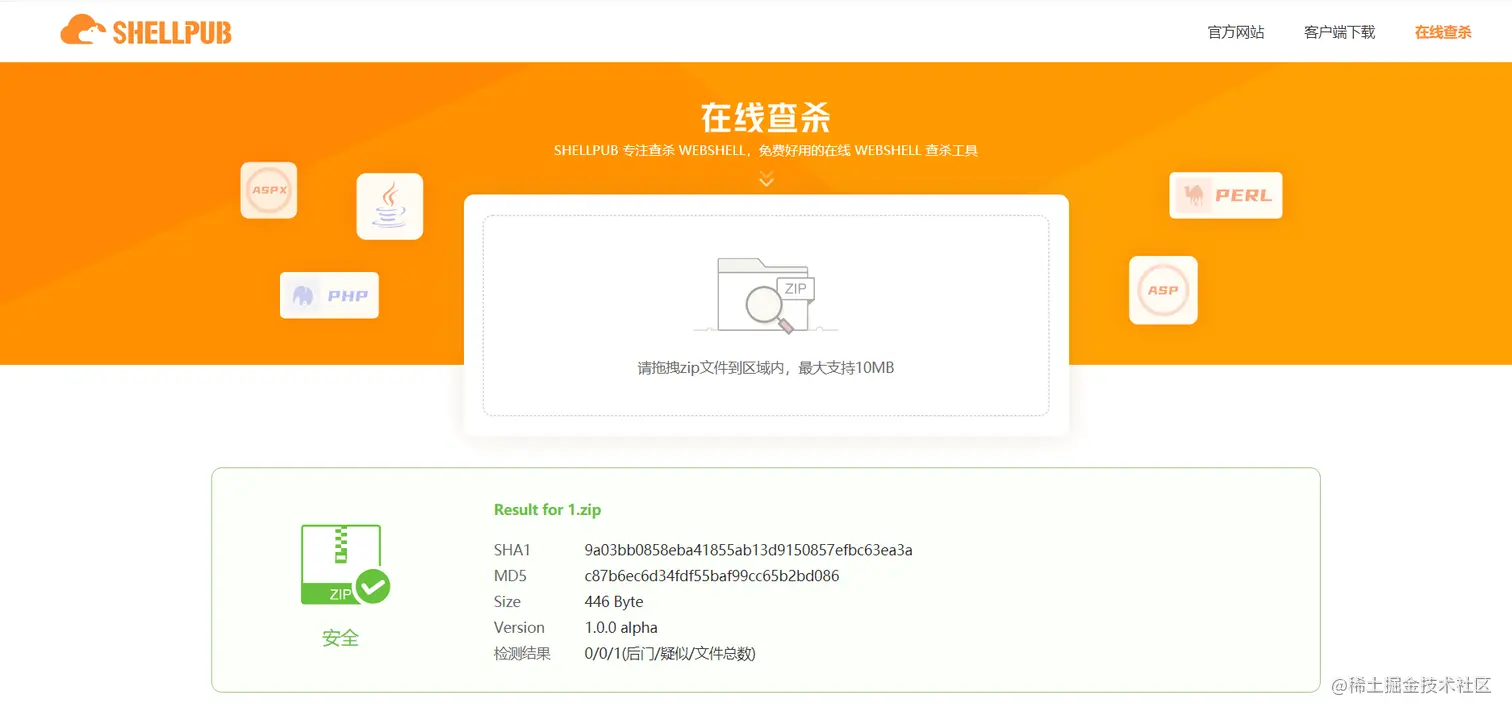Image resolution: width=1512 pixels, height=716 pixels.
Task: Select the PERL language icon
Action: [1226, 195]
